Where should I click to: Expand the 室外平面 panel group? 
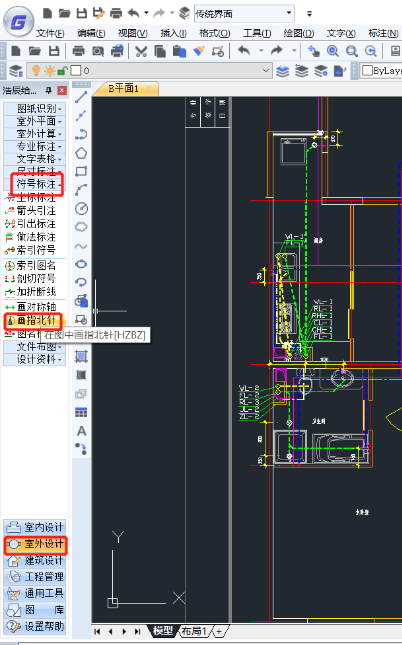pyautogui.click(x=35, y=121)
